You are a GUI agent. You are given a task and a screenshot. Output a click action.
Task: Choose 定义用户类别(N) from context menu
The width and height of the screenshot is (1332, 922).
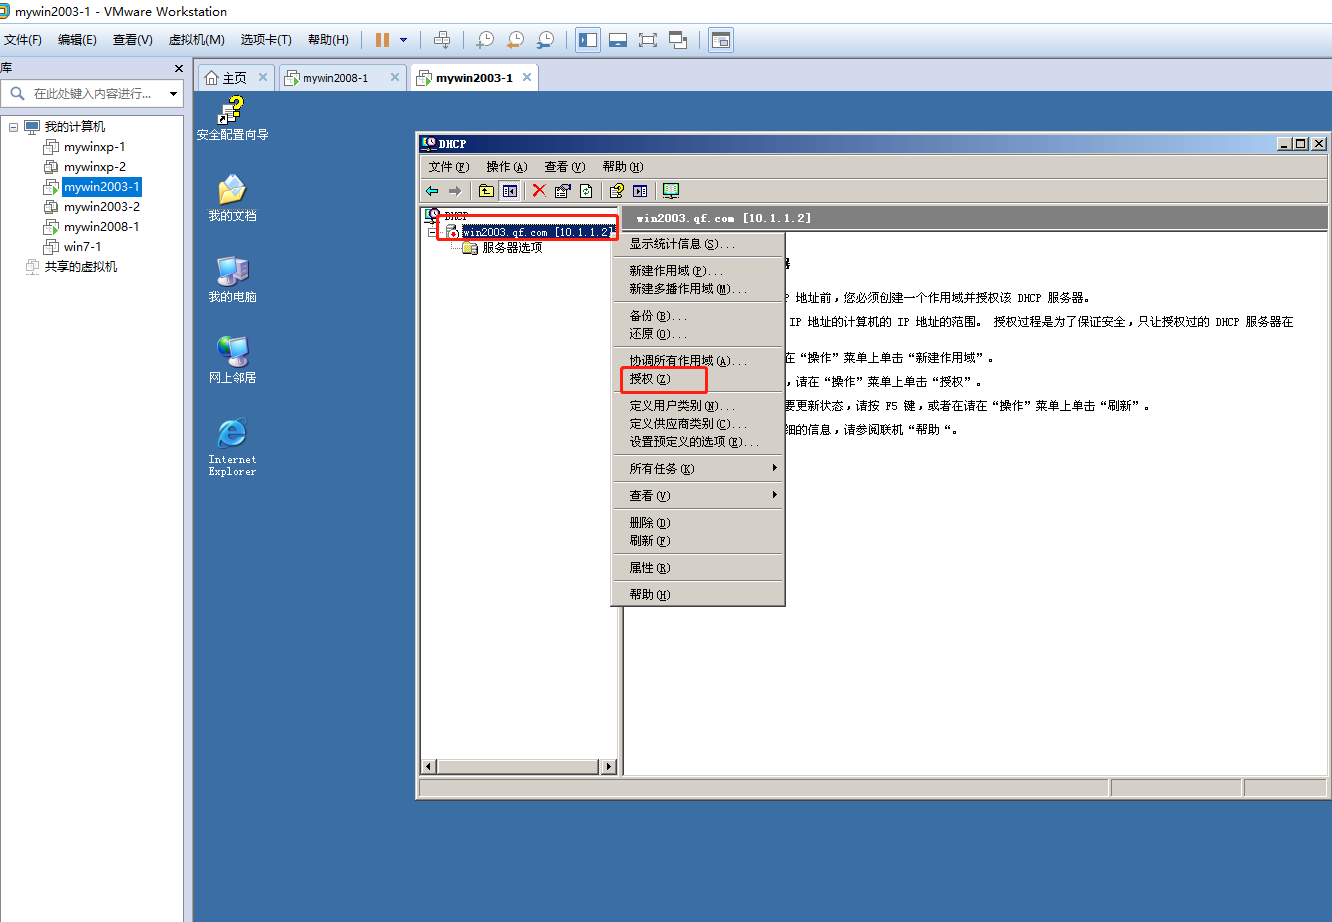698,406
